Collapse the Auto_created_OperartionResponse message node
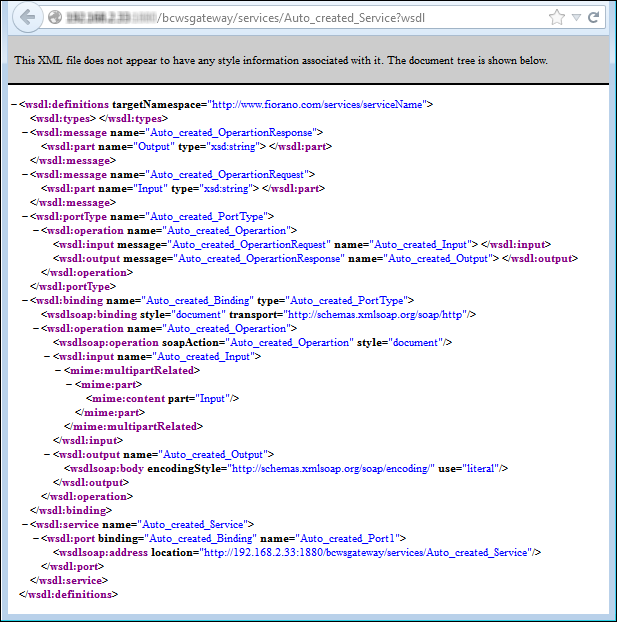 pos(25,132)
